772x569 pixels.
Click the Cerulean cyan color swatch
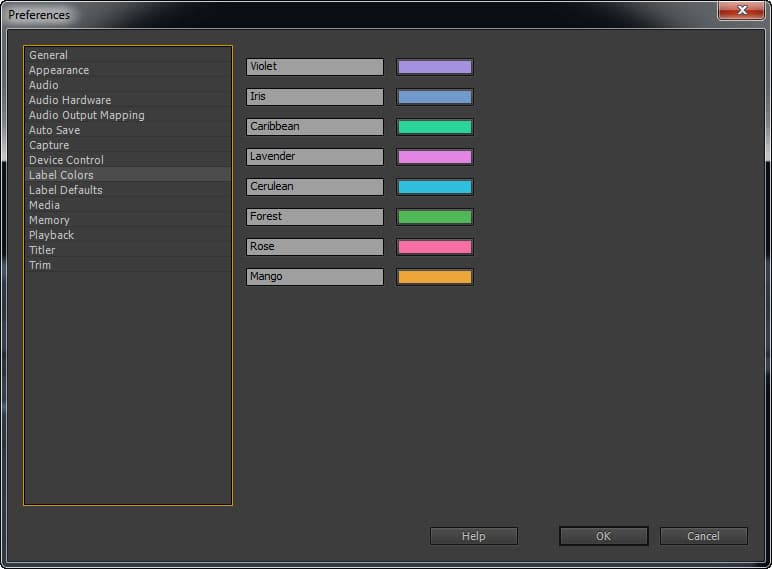click(x=435, y=187)
